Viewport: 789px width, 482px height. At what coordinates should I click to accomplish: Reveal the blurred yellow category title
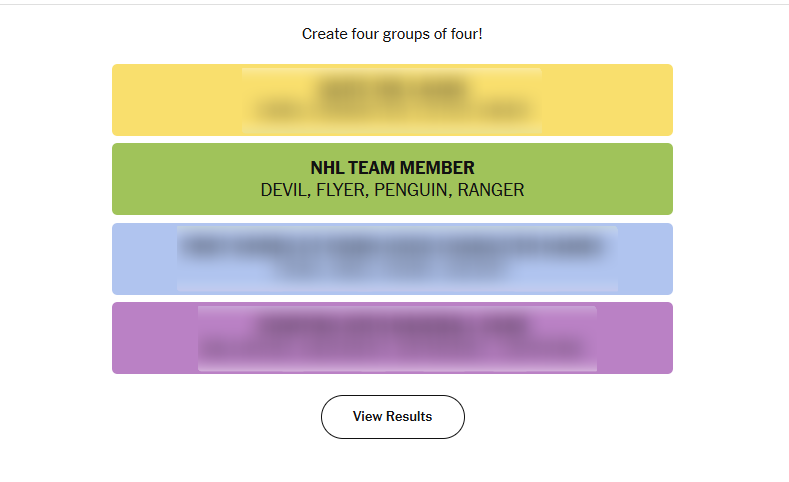(392, 89)
